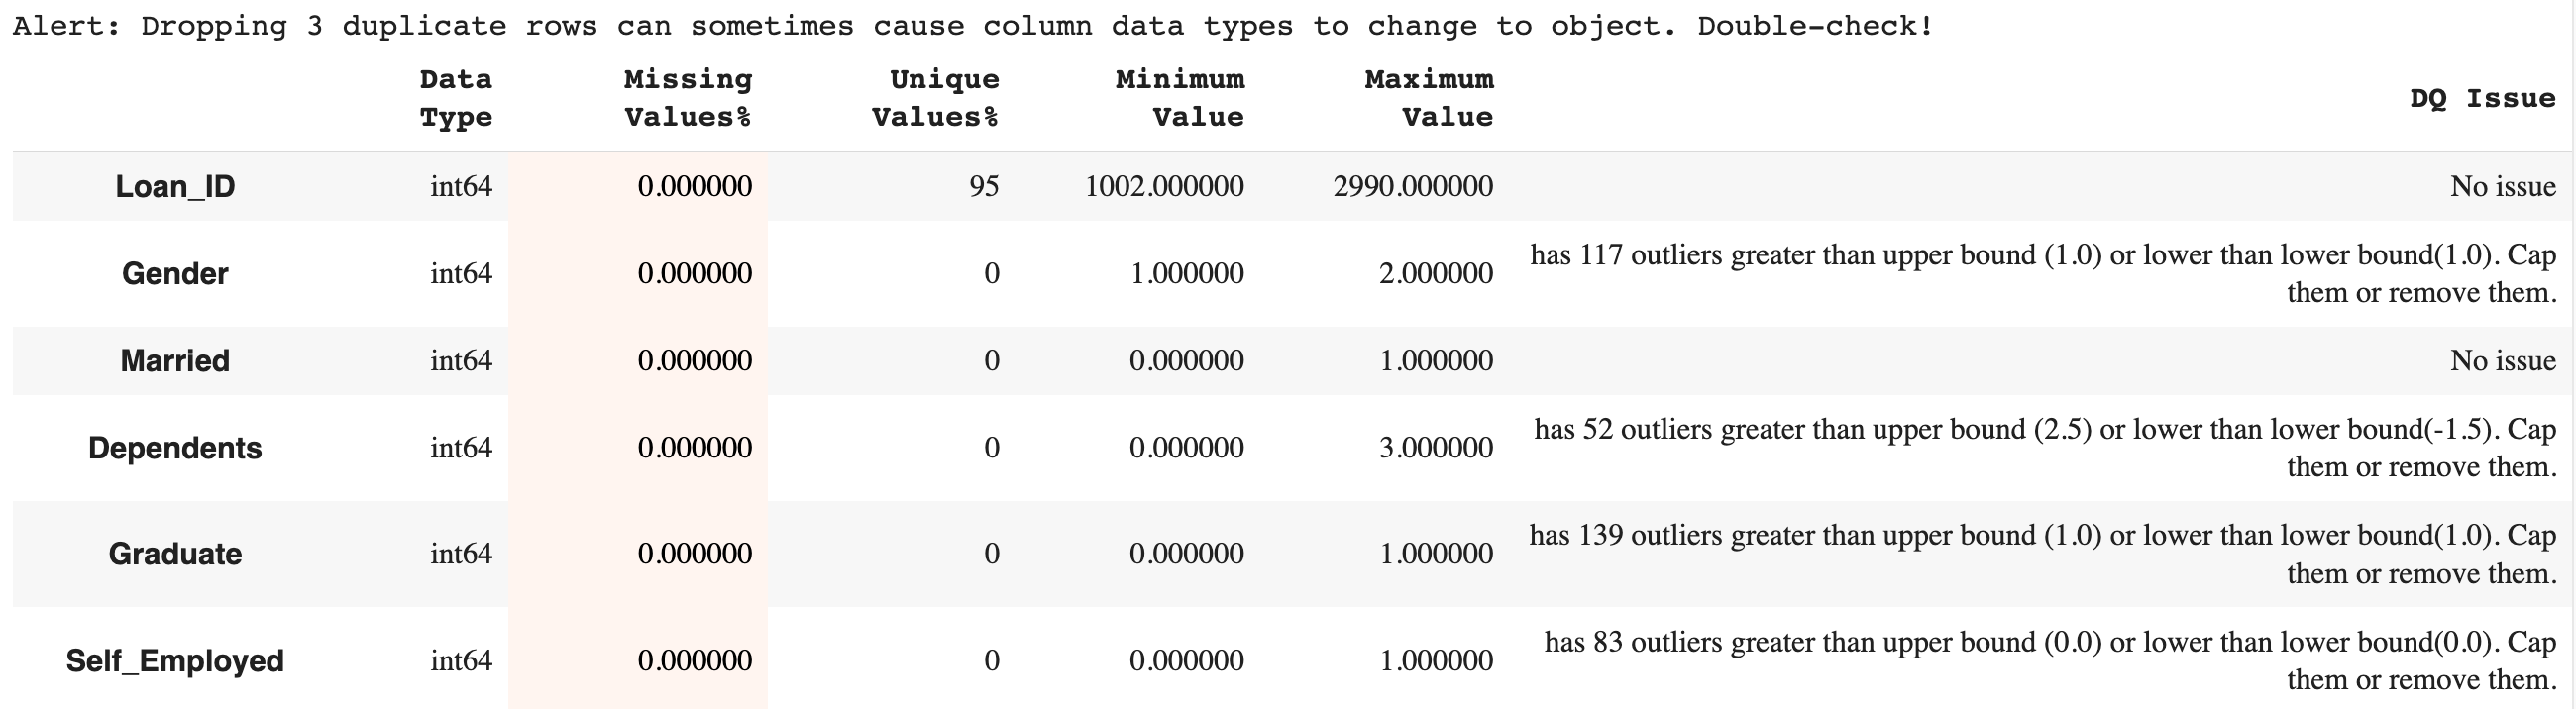Click the Self_Employed 83 outliers message
This screenshot has height=709, width=2576.
click(x=2050, y=661)
